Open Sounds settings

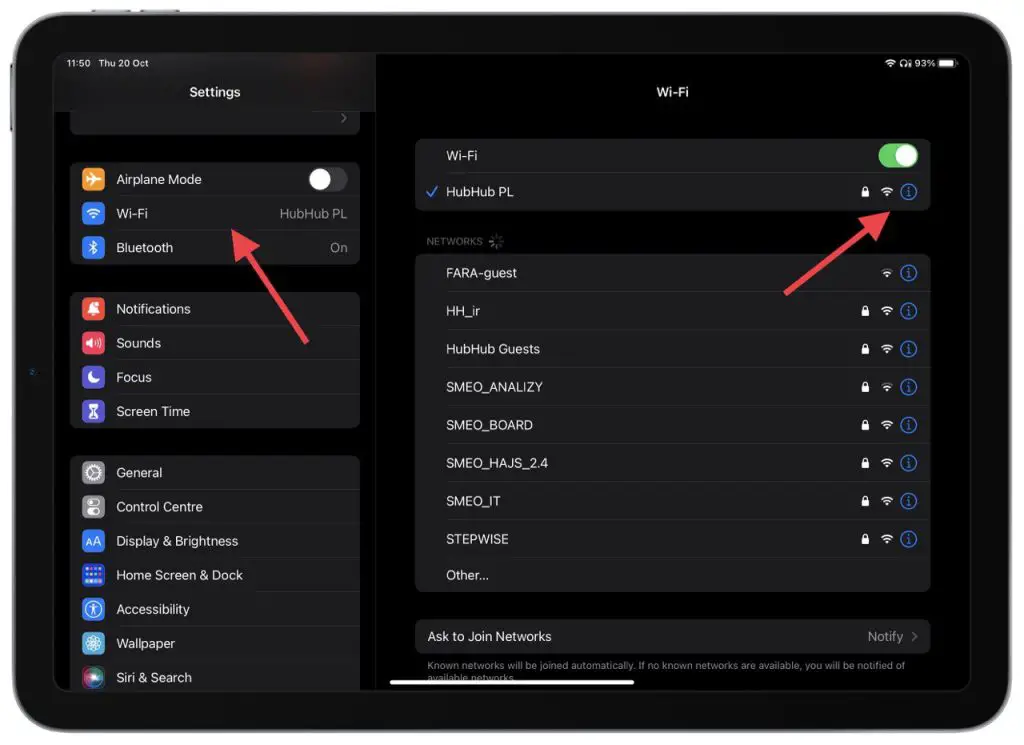coord(215,343)
